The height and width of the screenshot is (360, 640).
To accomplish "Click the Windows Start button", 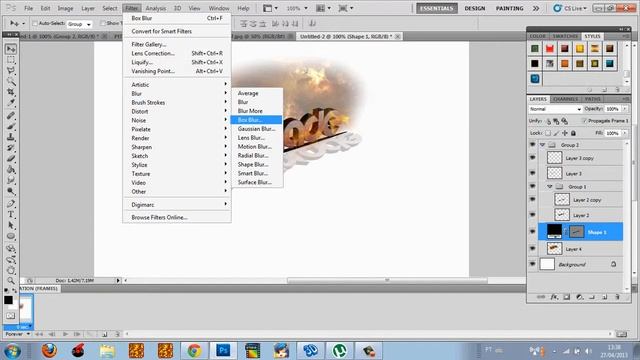I will coord(12,351).
